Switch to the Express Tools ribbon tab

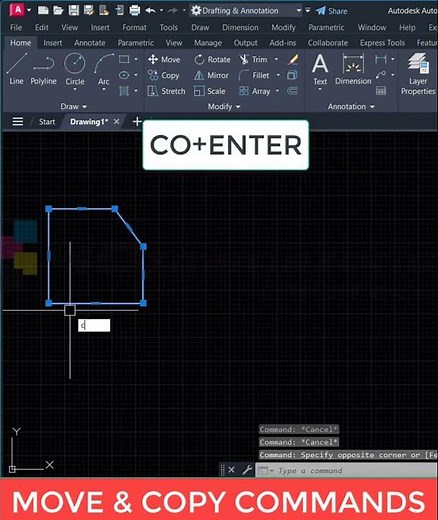[382, 43]
